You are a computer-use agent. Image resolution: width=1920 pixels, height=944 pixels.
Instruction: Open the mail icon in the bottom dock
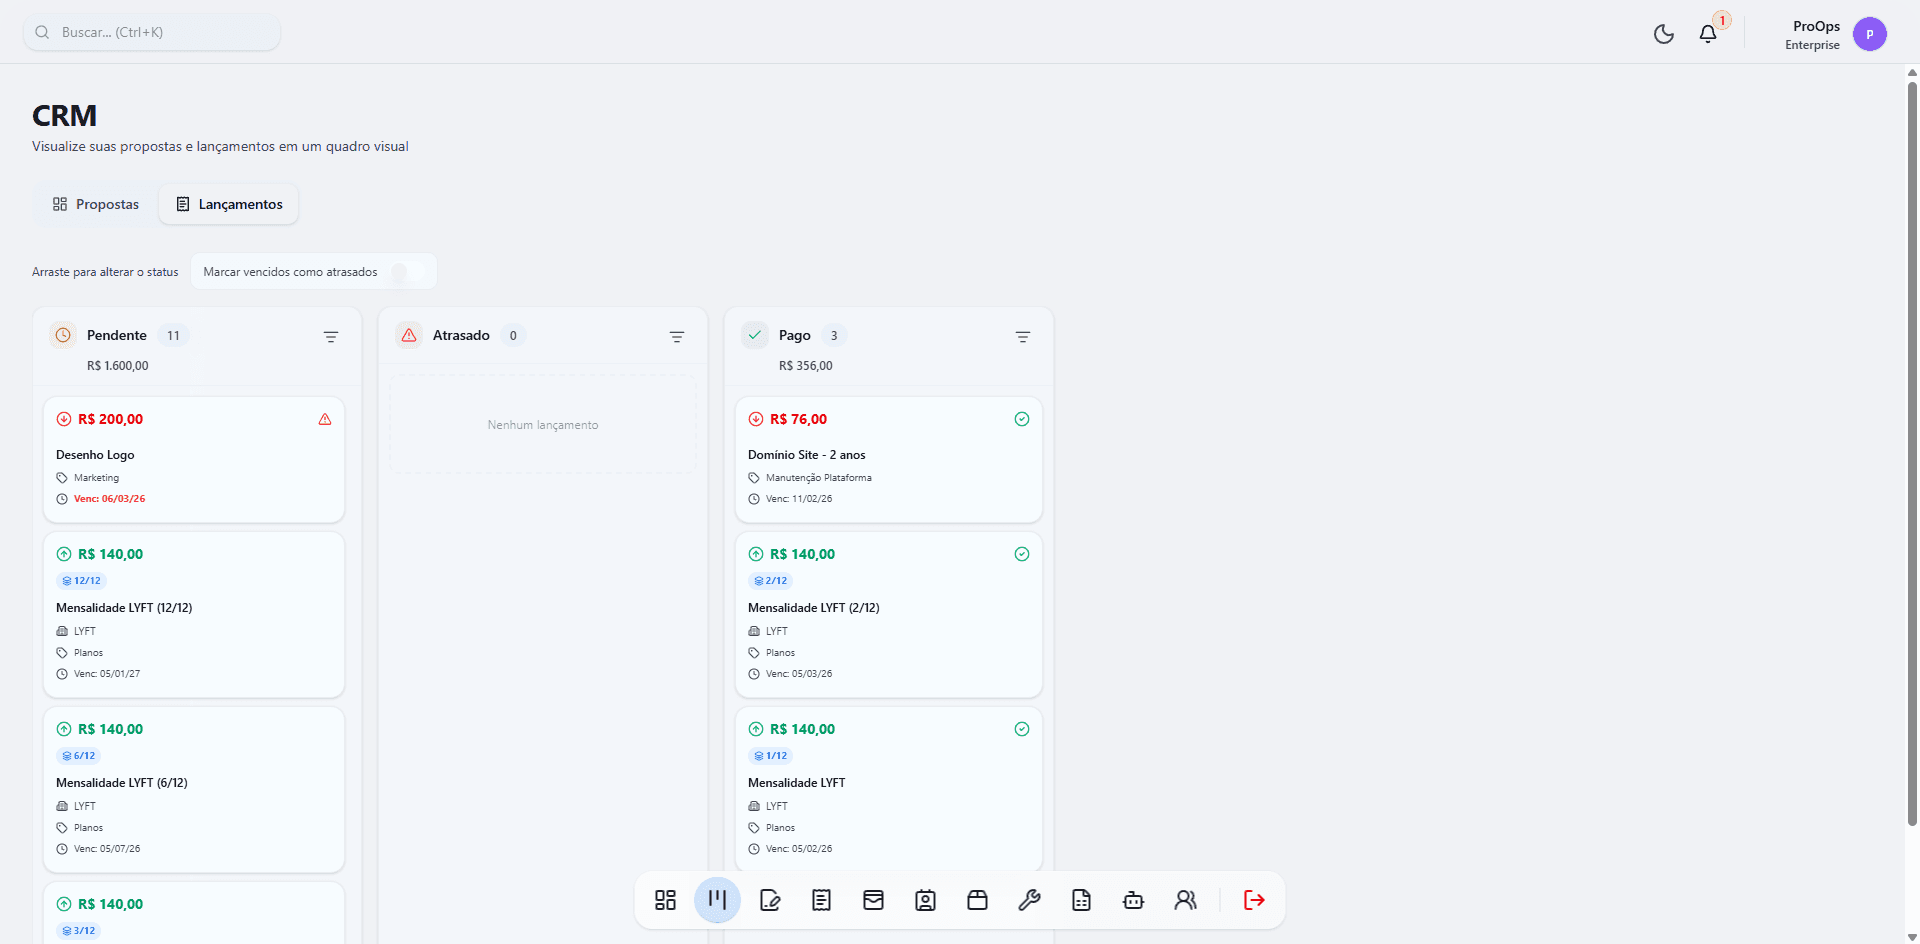pos(873,900)
